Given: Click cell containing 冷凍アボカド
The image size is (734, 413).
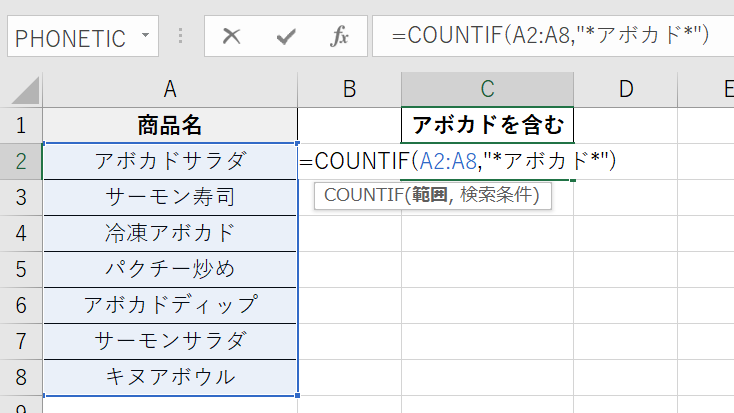Looking at the screenshot, I should tap(170, 233).
